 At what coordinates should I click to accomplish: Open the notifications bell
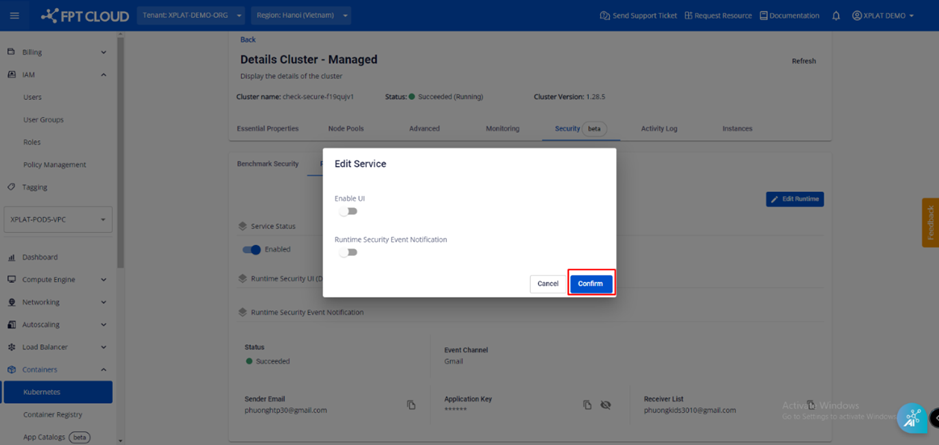(x=836, y=16)
